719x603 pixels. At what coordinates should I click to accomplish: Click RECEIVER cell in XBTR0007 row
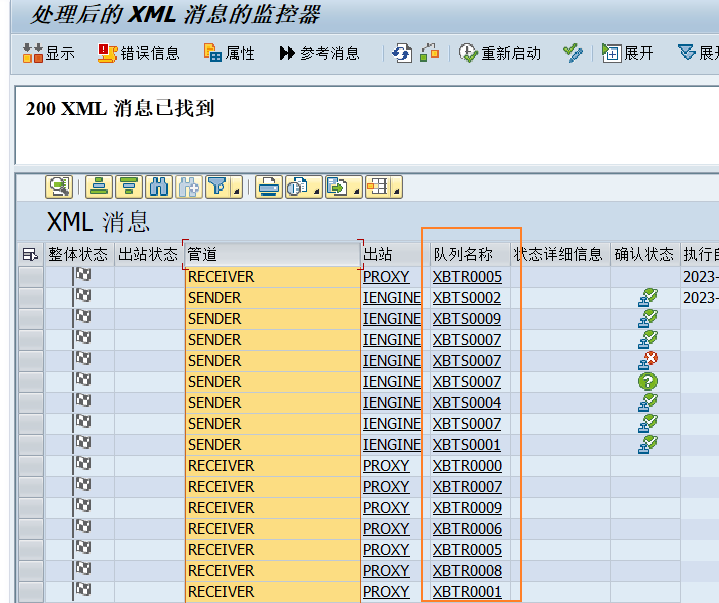pos(273,487)
